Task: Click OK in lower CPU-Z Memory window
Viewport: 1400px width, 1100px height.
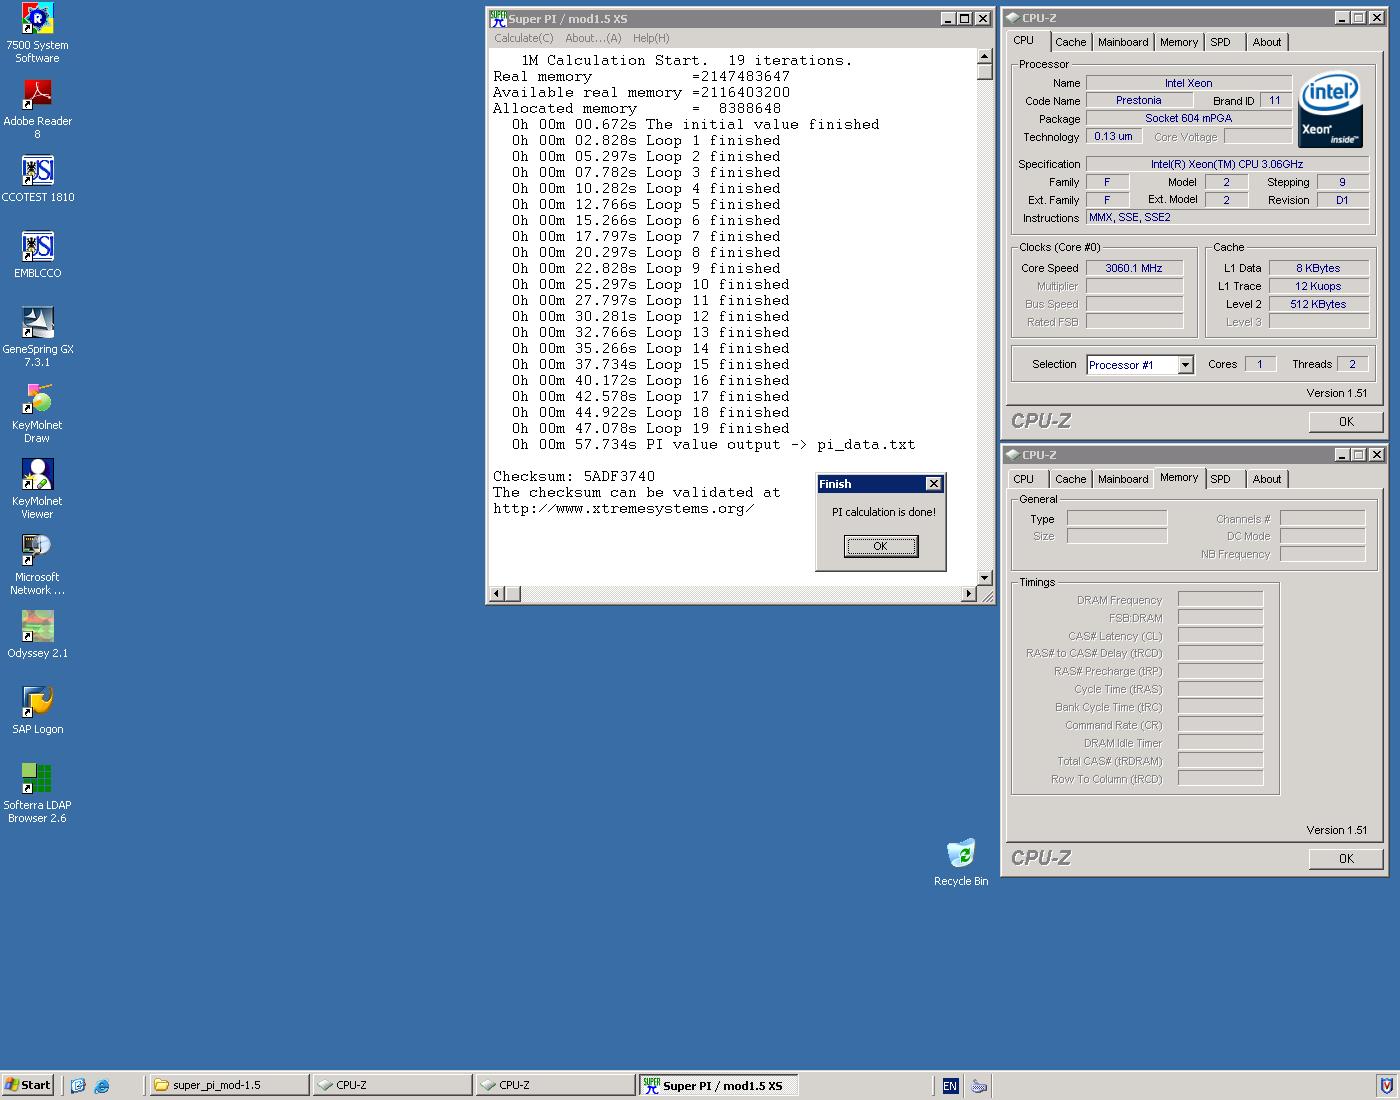Action: click(x=1346, y=859)
